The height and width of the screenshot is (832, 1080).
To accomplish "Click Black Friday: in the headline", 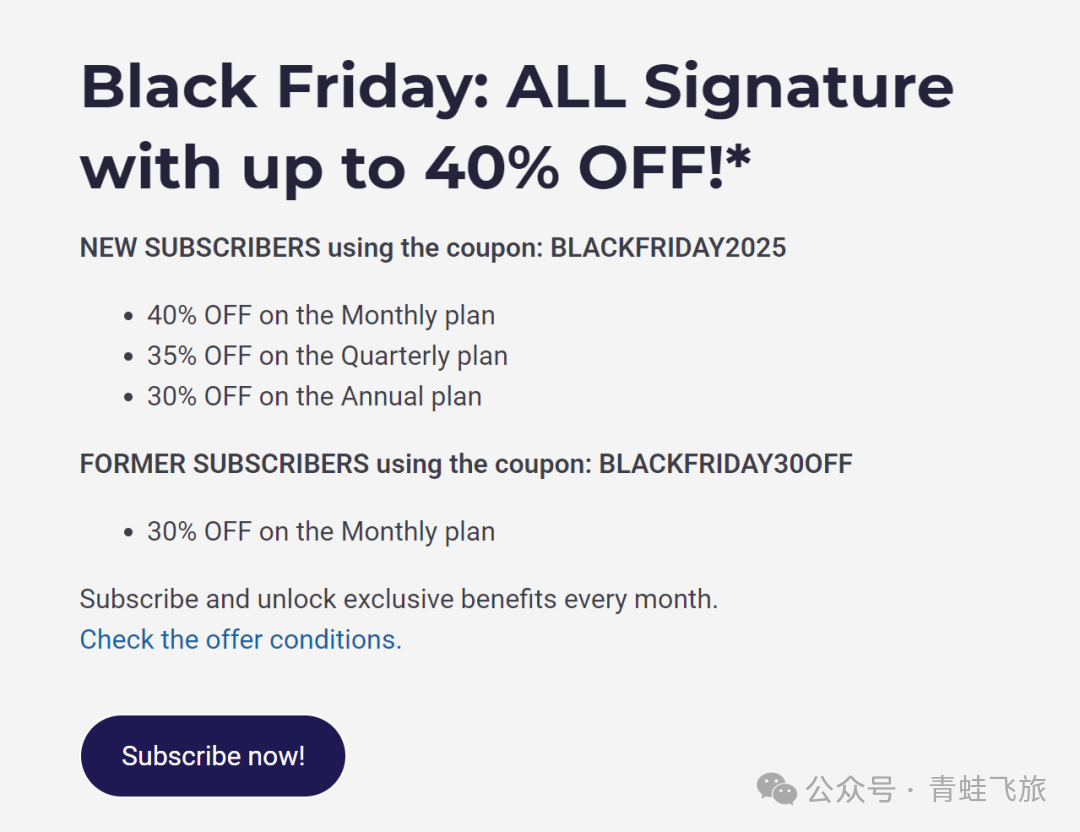I will tap(283, 86).
